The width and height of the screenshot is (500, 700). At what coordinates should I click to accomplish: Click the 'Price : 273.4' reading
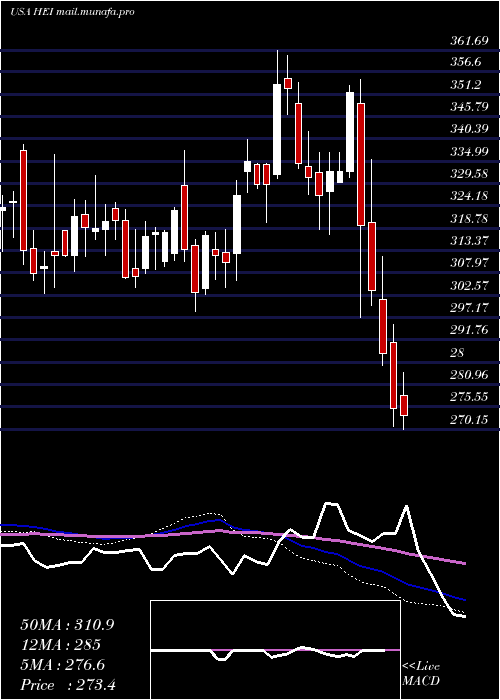click(x=68, y=685)
